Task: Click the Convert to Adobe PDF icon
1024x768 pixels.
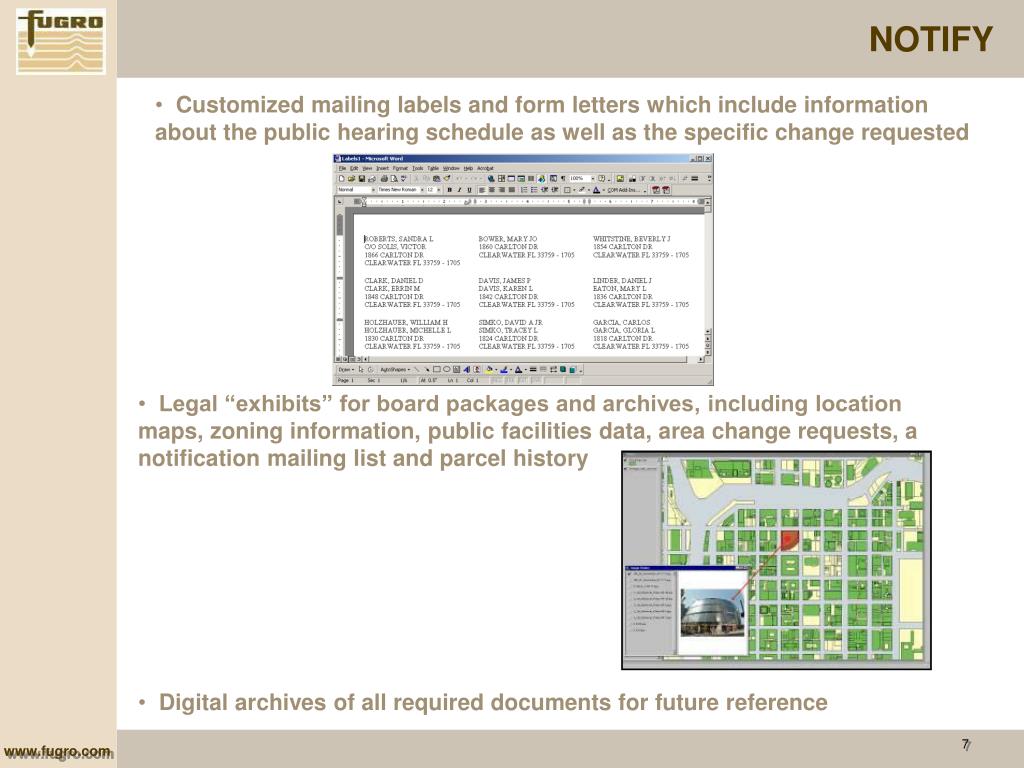Action: pos(656,189)
